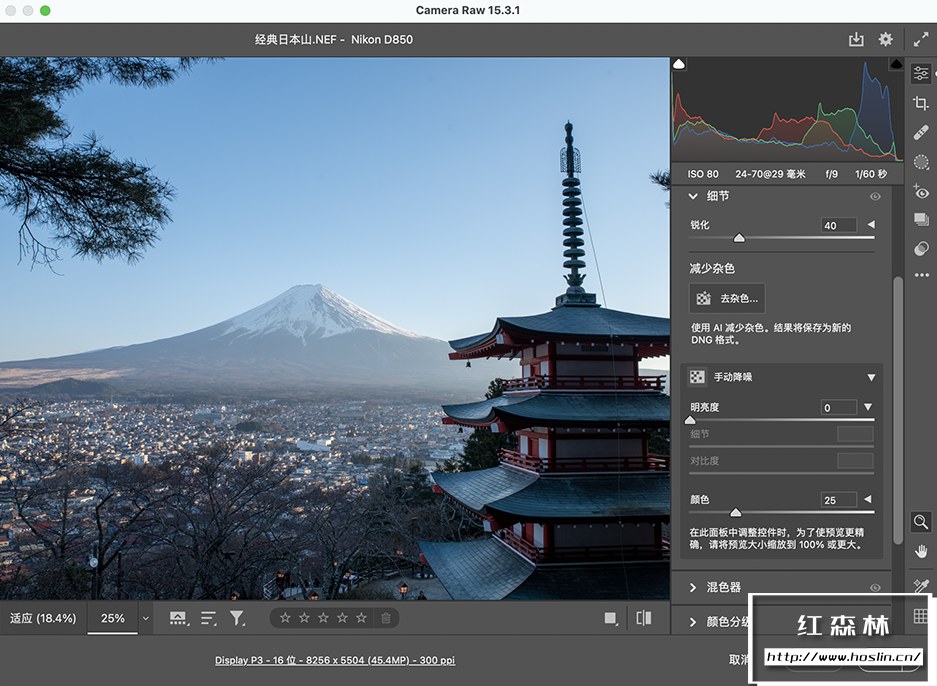Toggle visibility eye for 细节 panel
This screenshot has width=937, height=686.
875,197
